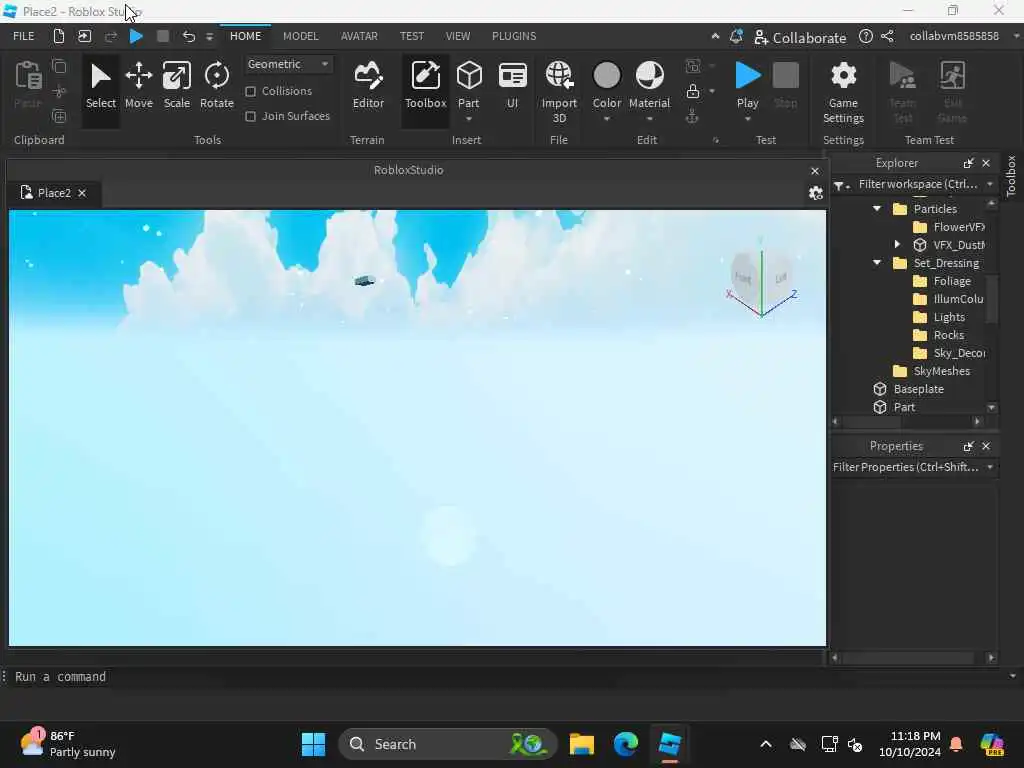Activate the Scale tool
Image resolution: width=1024 pixels, height=768 pixels.
tap(176, 86)
